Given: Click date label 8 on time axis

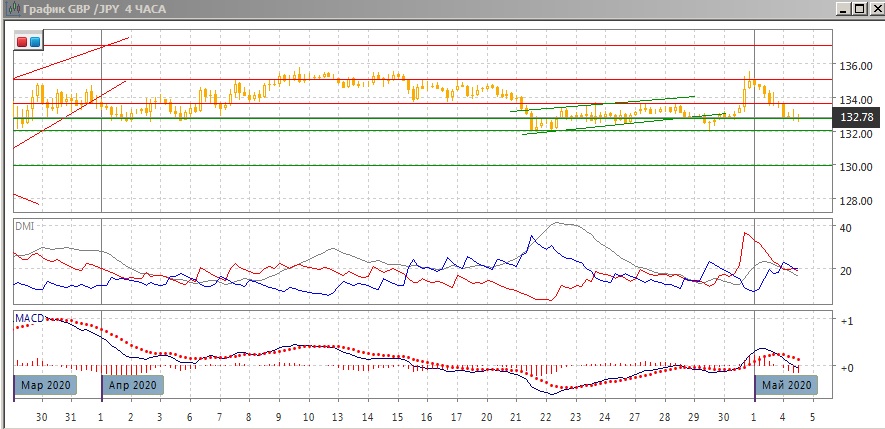Looking at the screenshot, I should pos(249,417).
